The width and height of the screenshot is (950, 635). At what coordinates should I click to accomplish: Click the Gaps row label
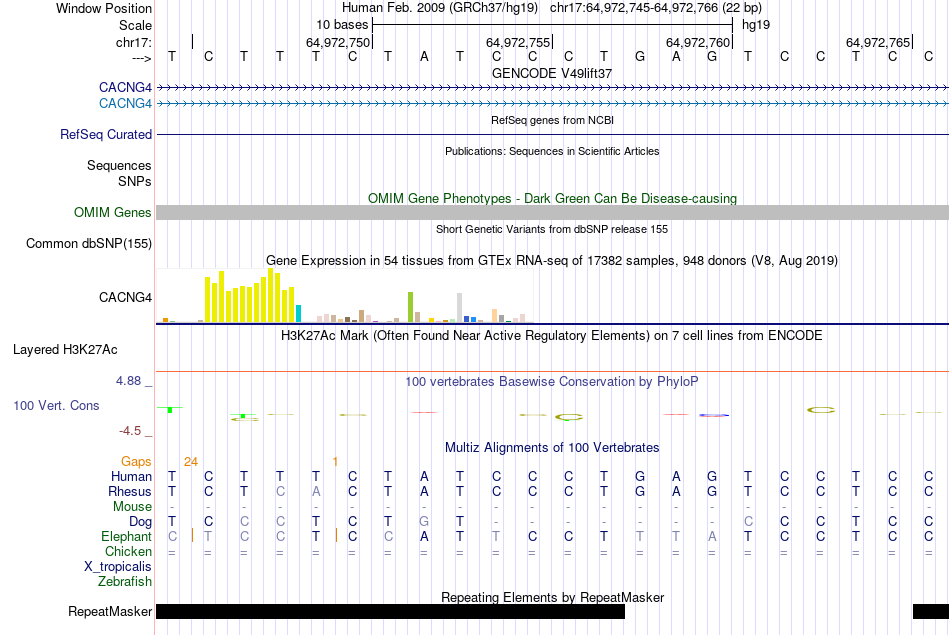point(136,462)
